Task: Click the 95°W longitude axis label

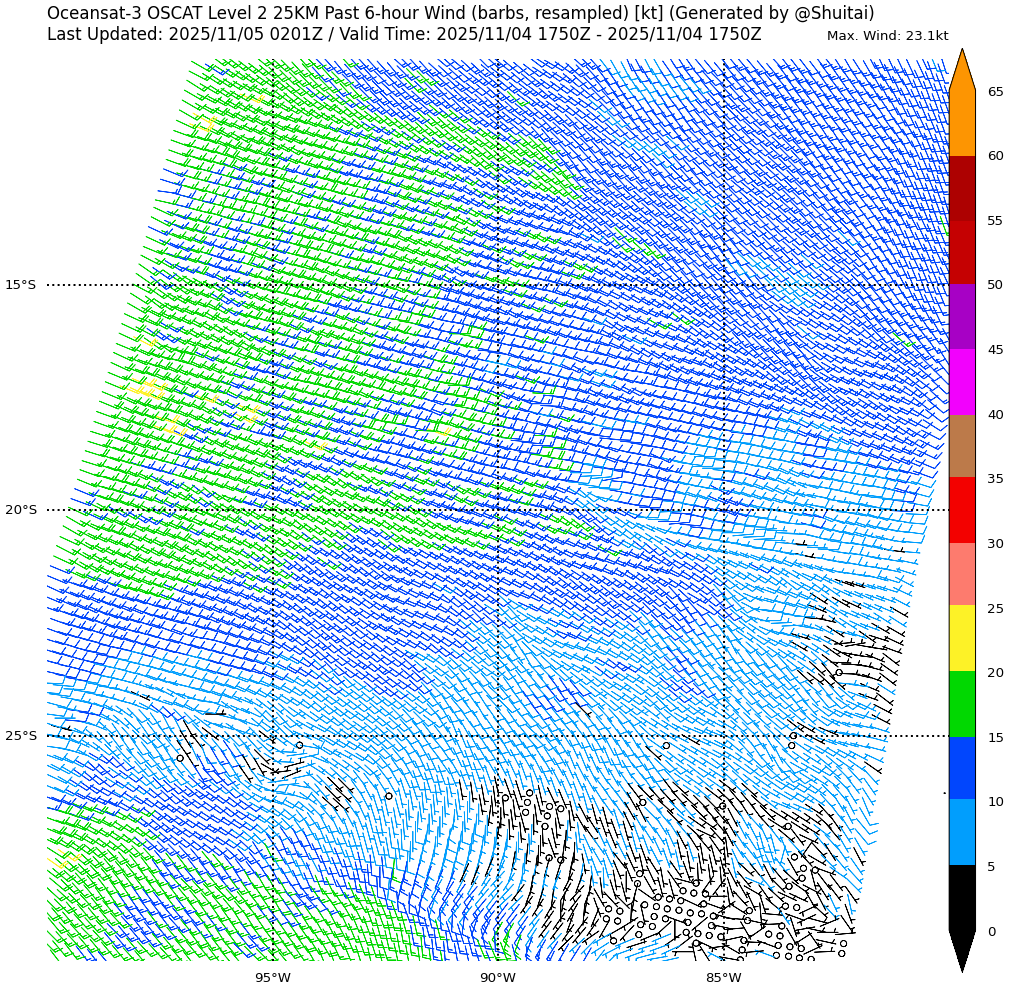Action: [273, 978]
